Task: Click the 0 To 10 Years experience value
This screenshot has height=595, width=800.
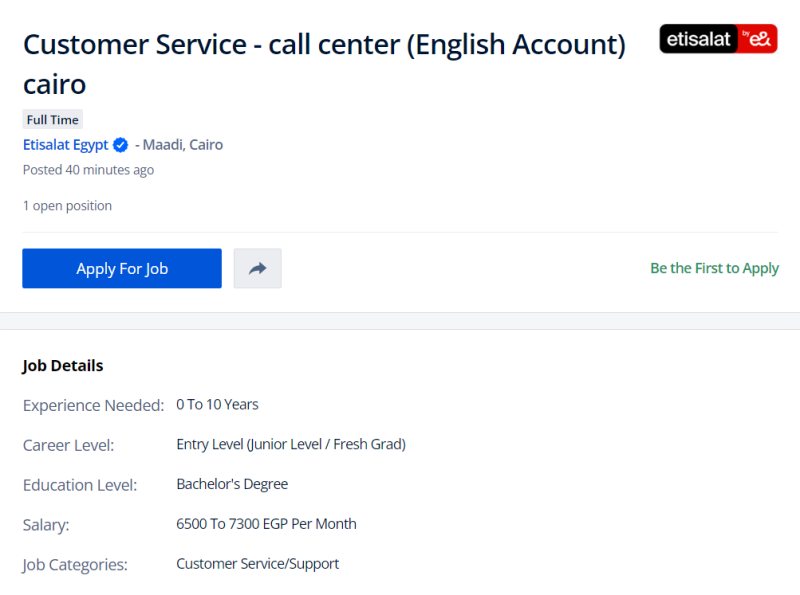Action: pos(217,405)
